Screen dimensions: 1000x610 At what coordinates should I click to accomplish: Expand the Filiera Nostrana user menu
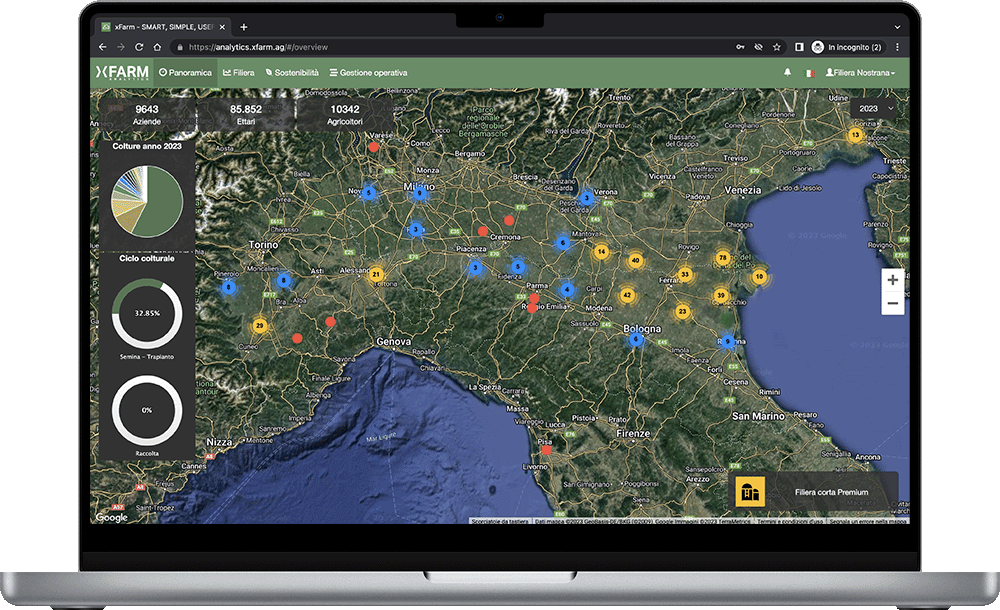(x=860, y=73)
